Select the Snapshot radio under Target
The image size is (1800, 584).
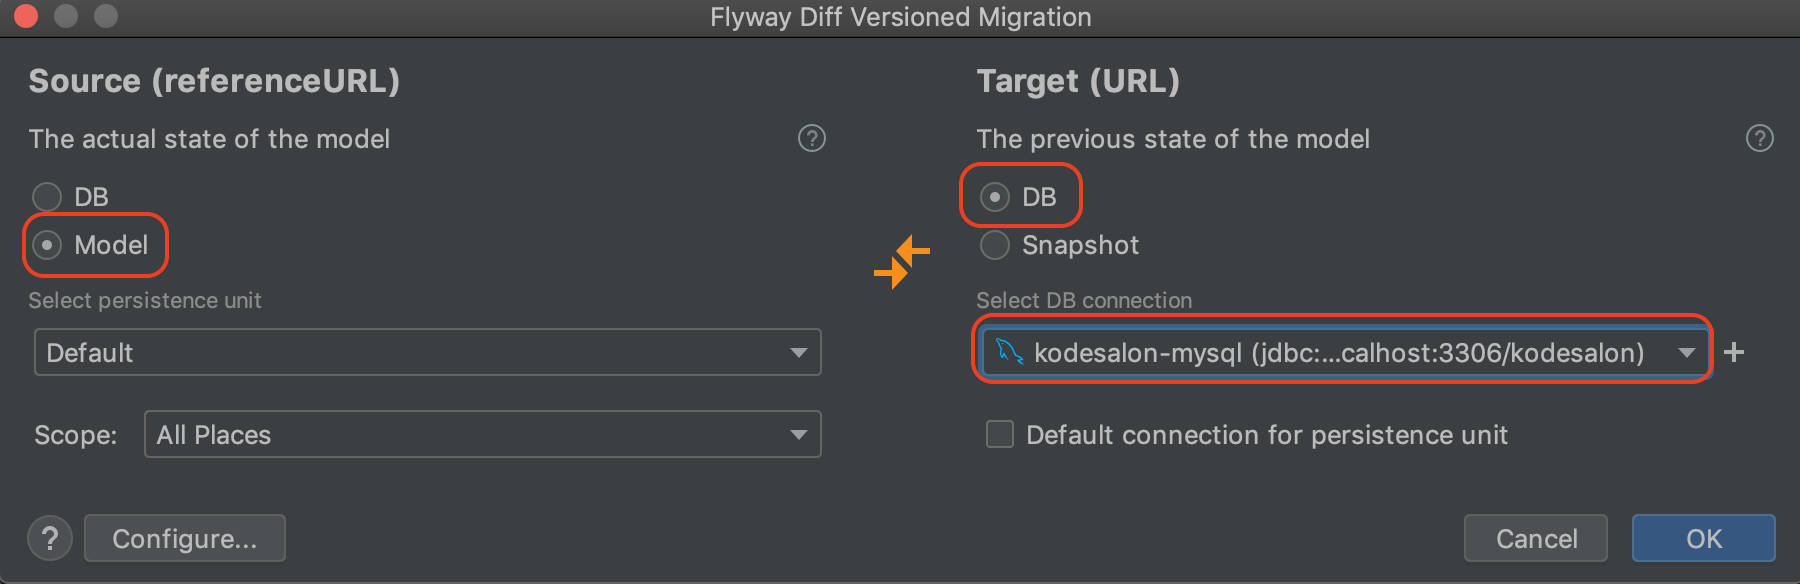click(x=994, y=245)
